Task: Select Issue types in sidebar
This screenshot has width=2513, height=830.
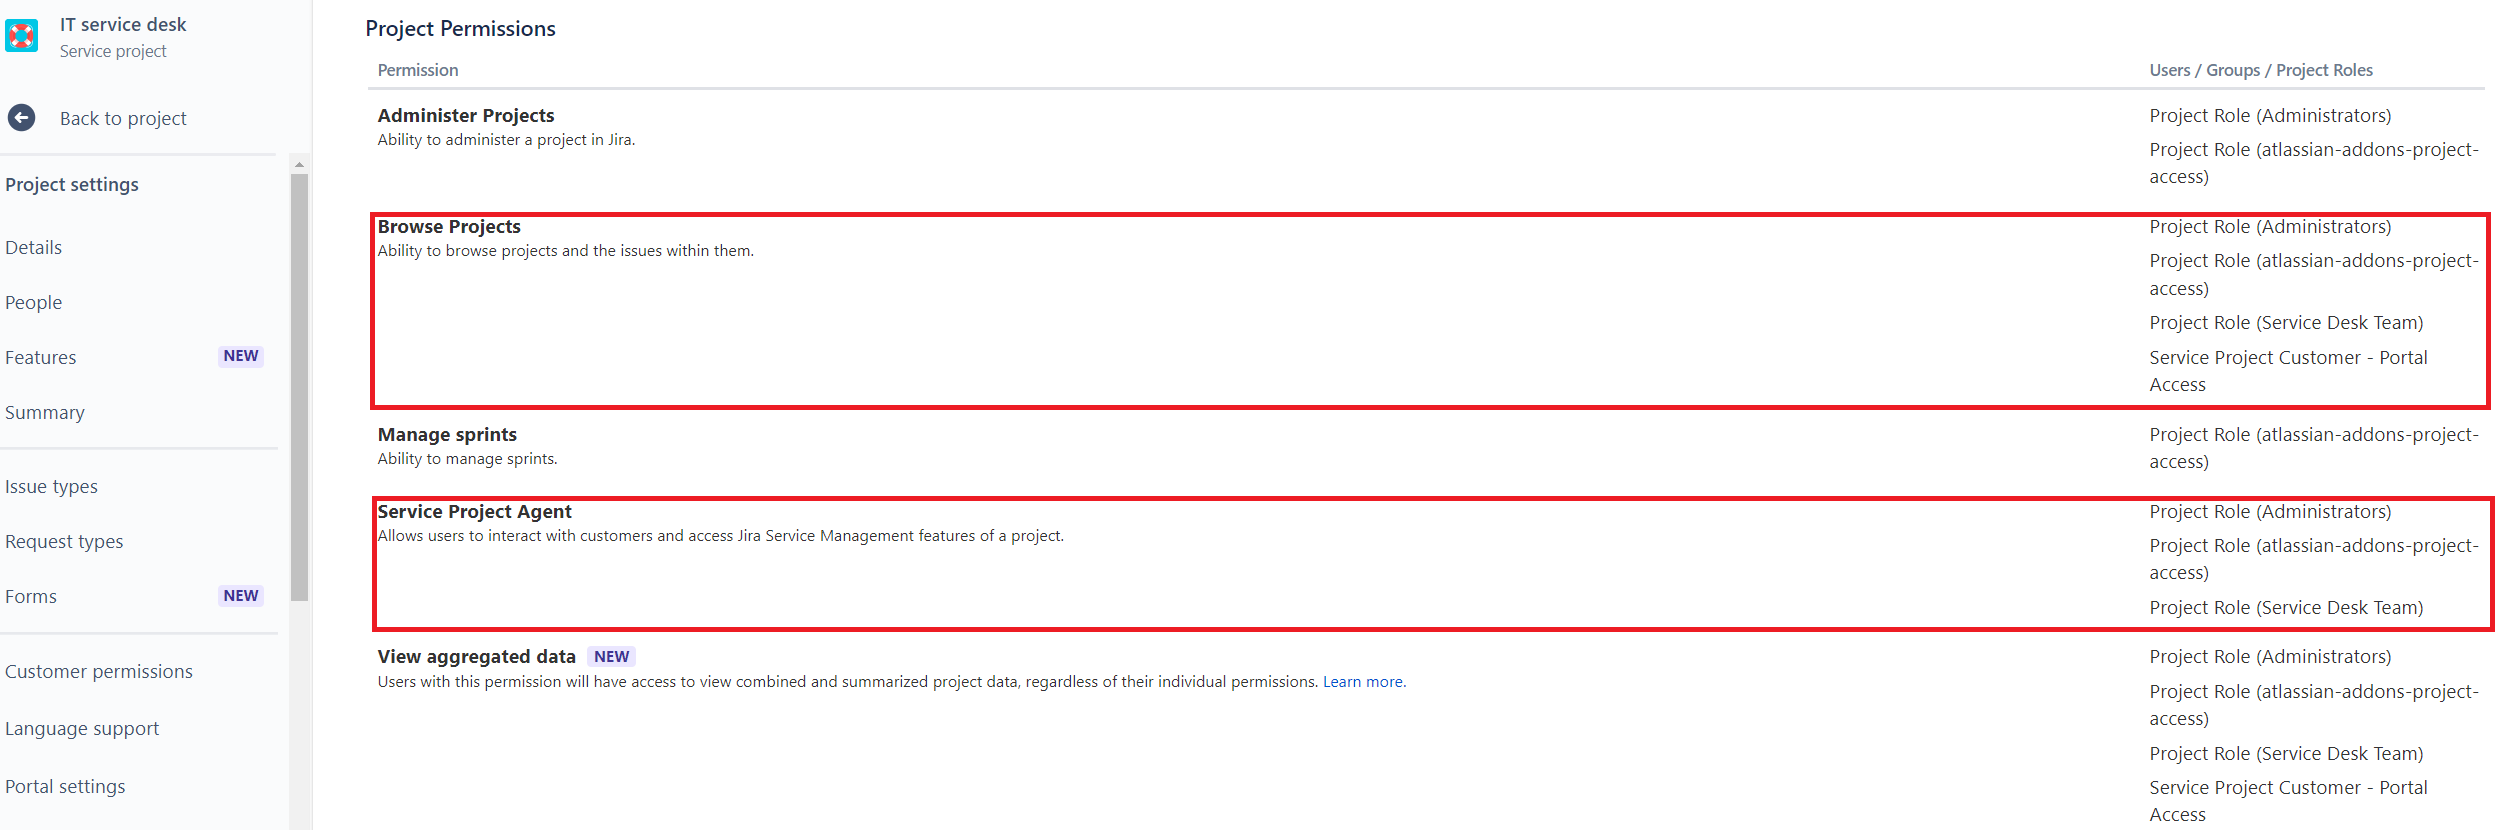Action: click(x=52, y=487)
